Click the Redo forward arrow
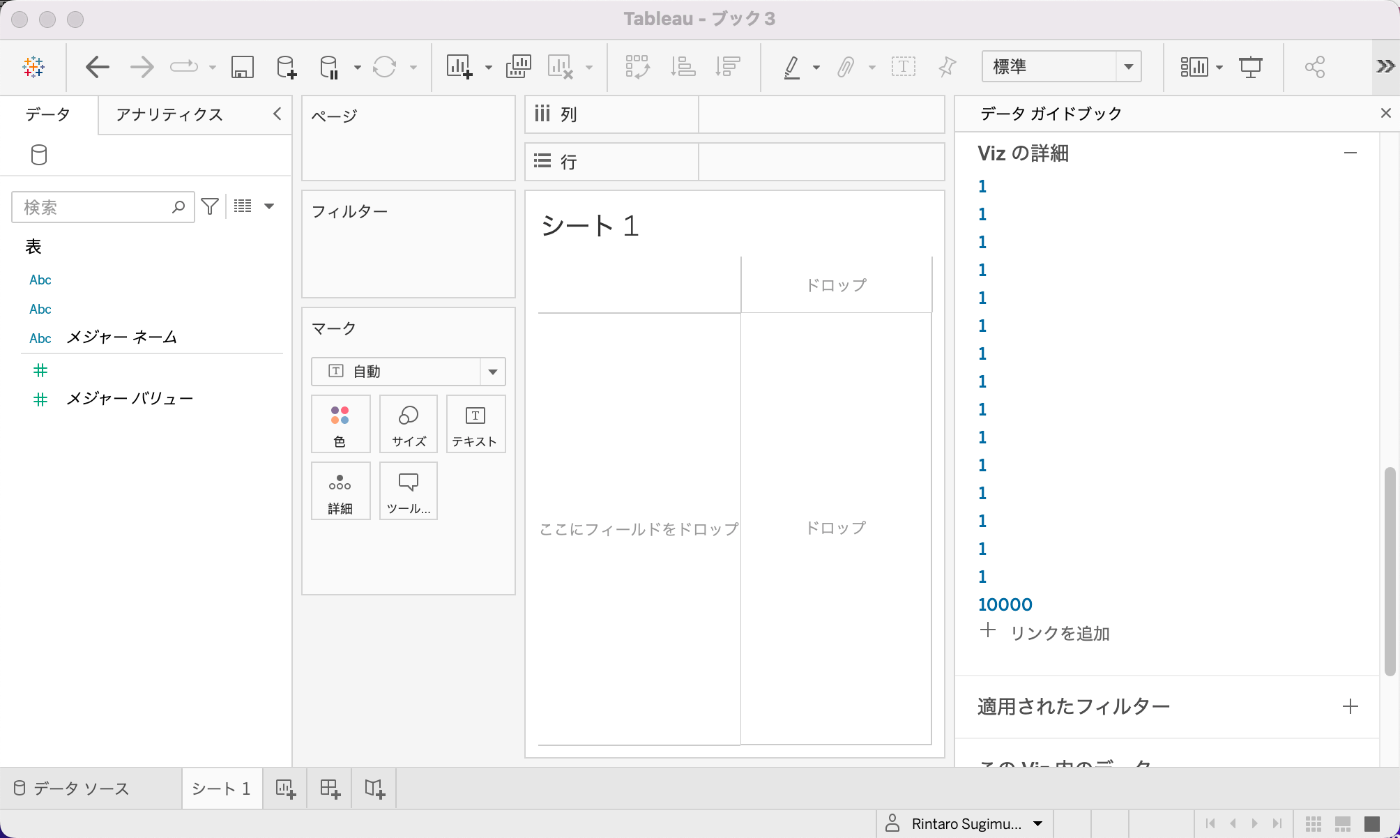The image size is (1400, 838). pyautogui.click(x=142, y=67)
